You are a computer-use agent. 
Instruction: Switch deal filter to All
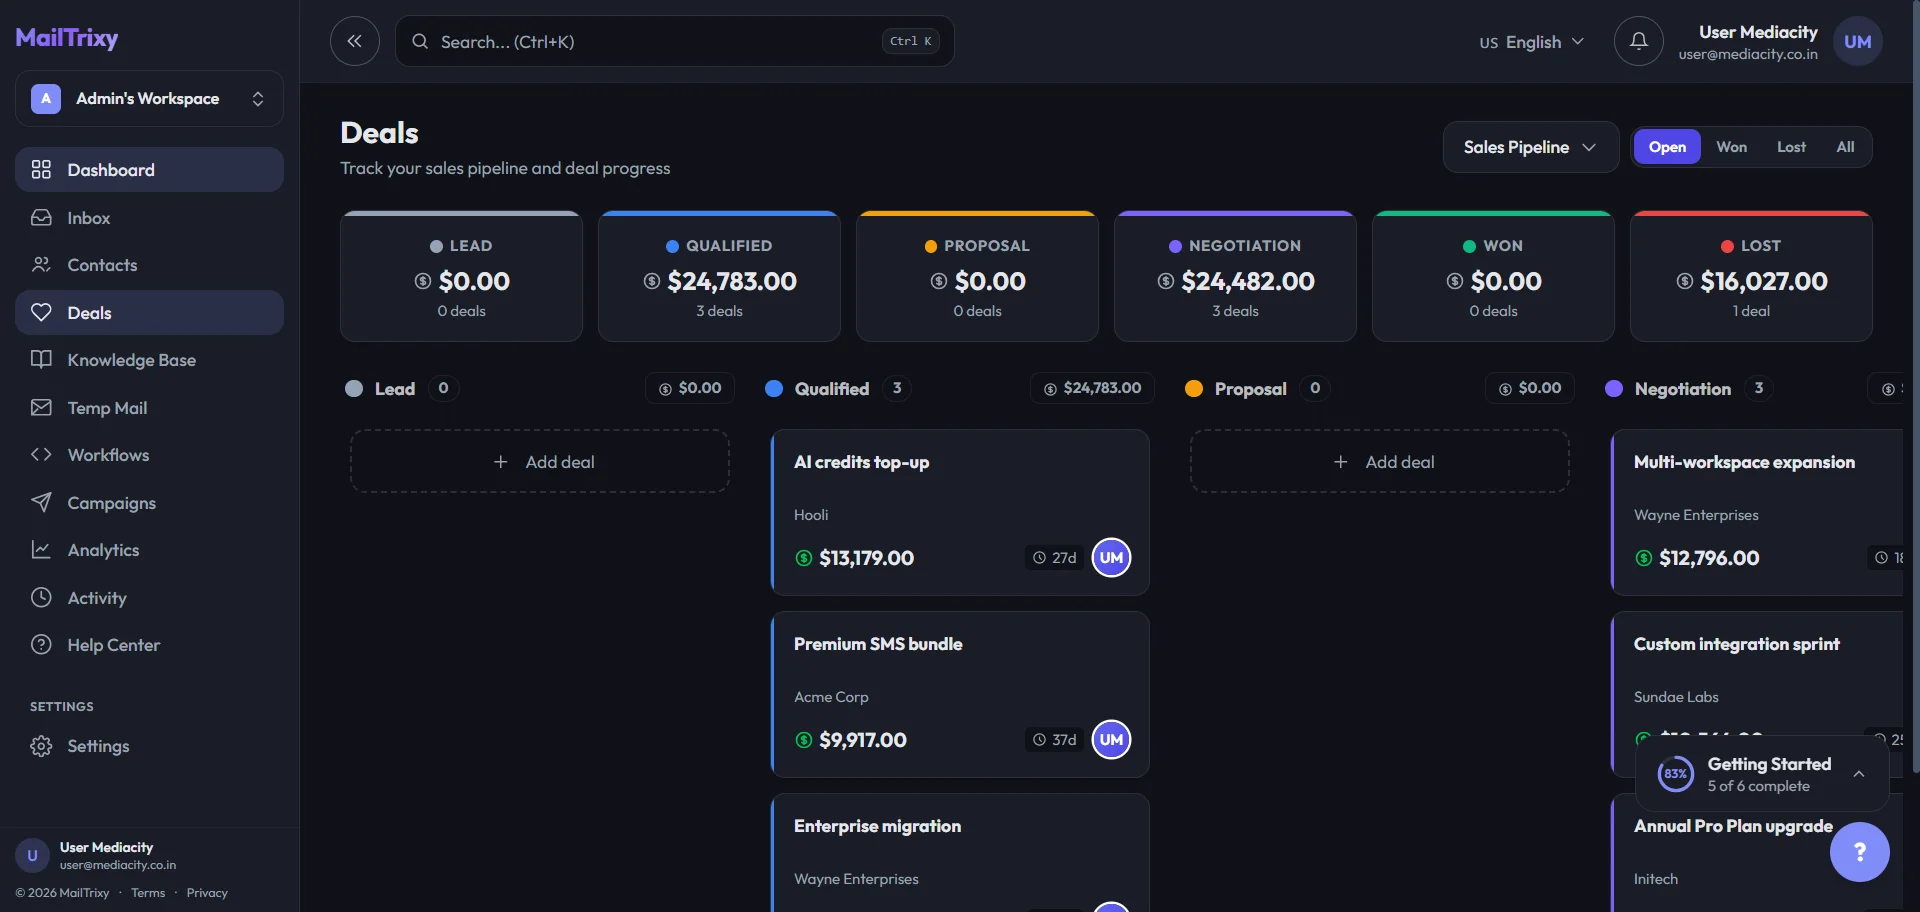coord(1845,147)
